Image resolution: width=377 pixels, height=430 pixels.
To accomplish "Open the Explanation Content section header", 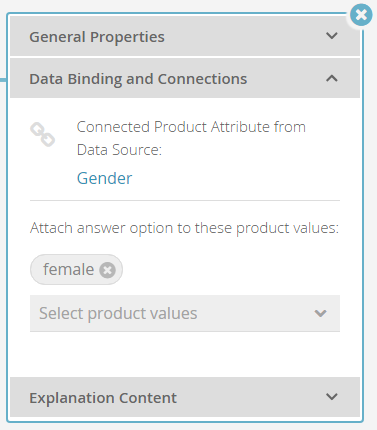I will point(185,397).
